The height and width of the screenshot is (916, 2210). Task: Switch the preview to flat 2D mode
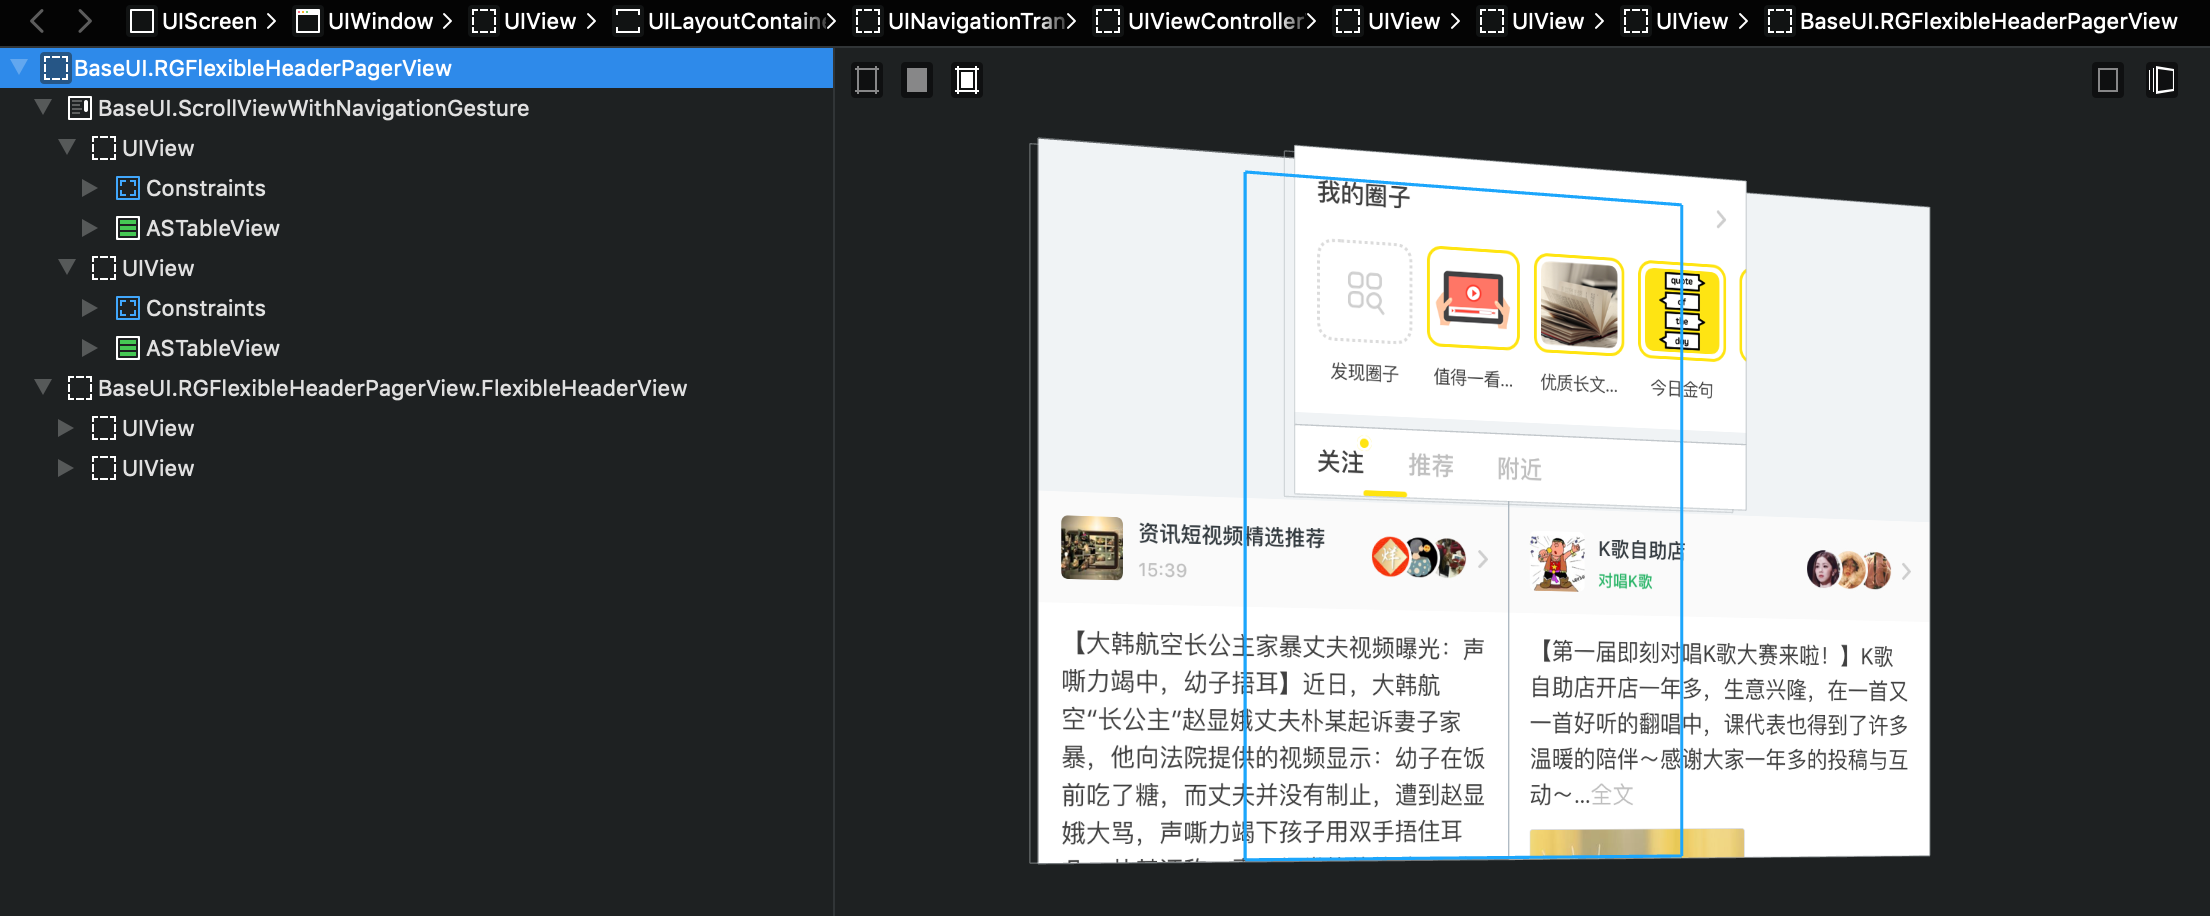[x=2108, y=80]
